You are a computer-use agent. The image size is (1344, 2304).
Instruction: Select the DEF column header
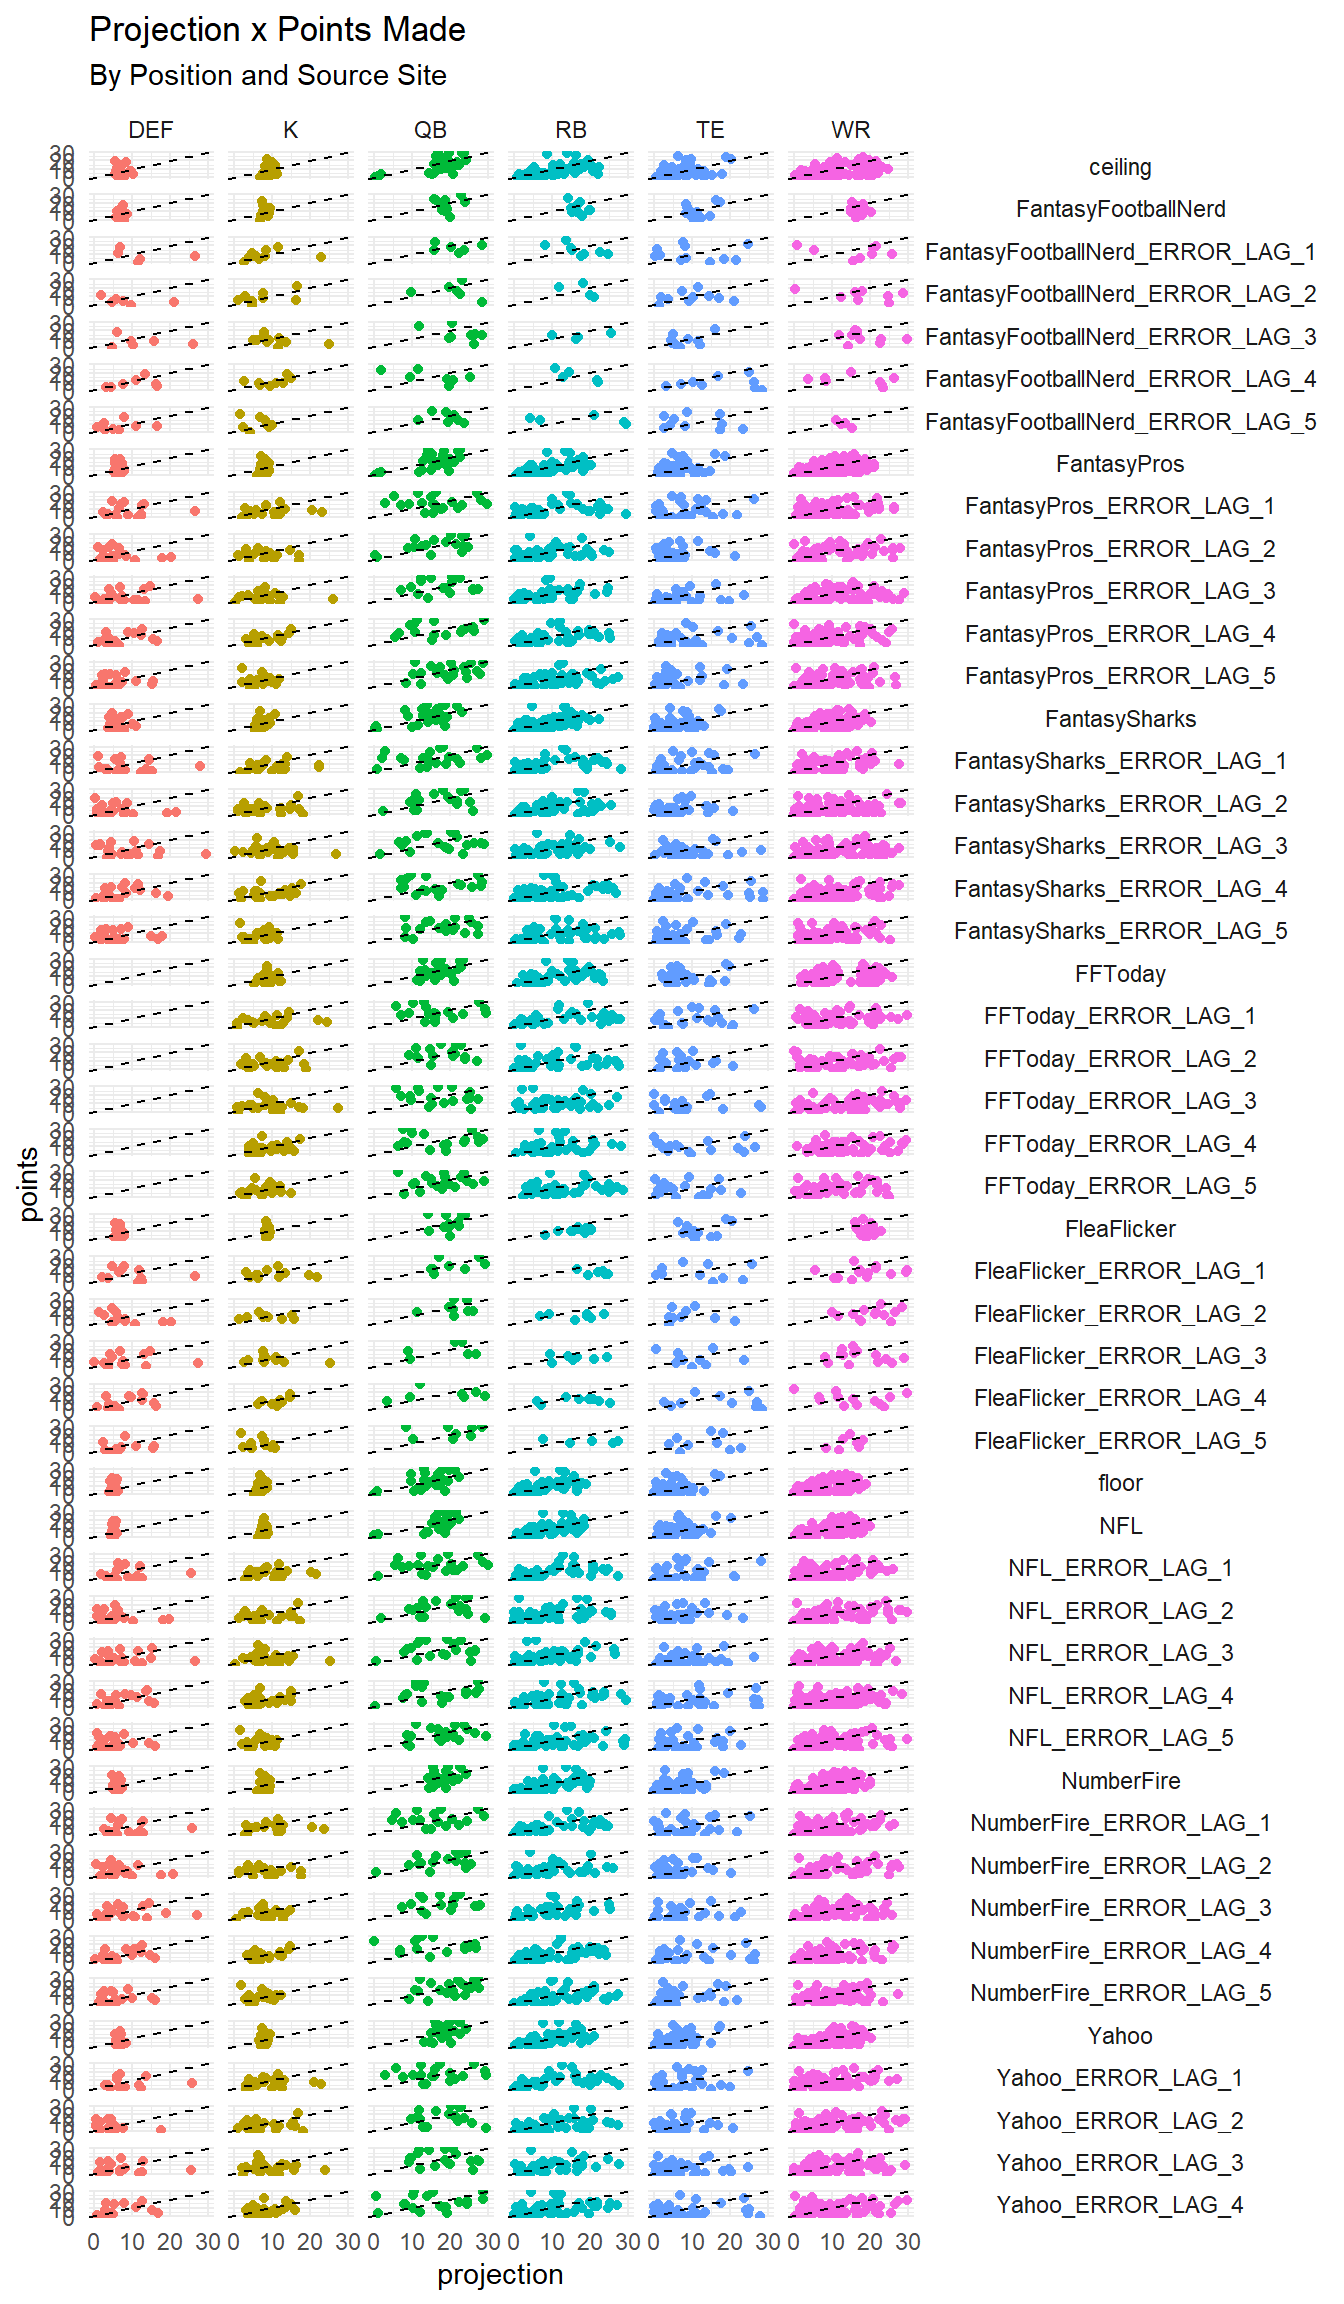150,130
